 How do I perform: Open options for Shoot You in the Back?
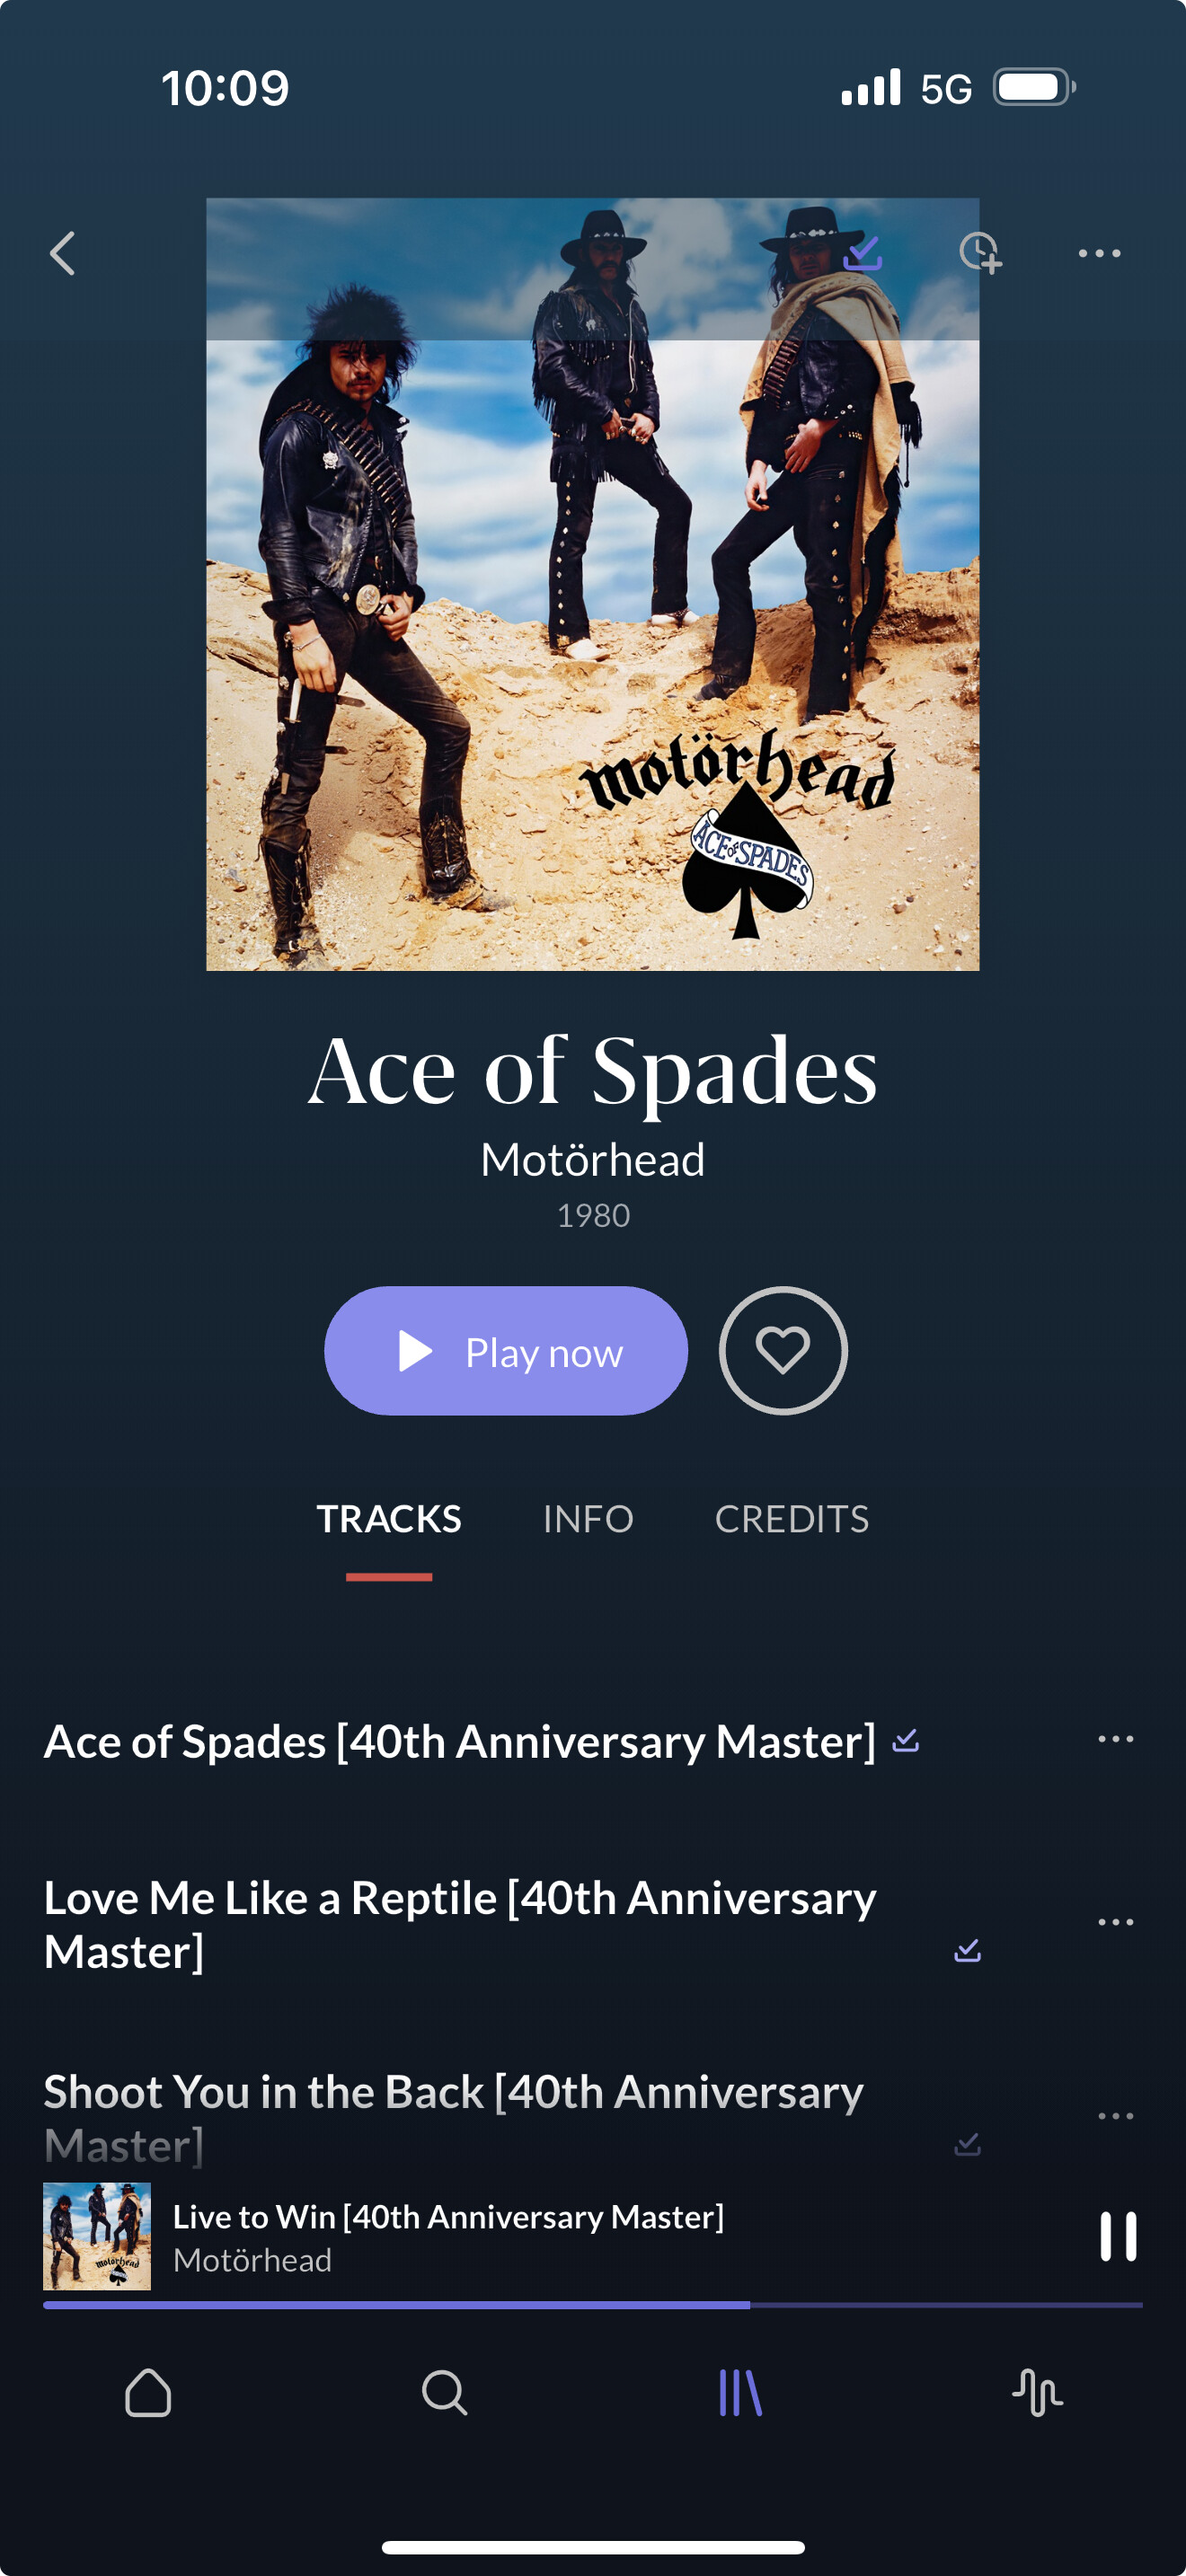click(1115, 2116)
